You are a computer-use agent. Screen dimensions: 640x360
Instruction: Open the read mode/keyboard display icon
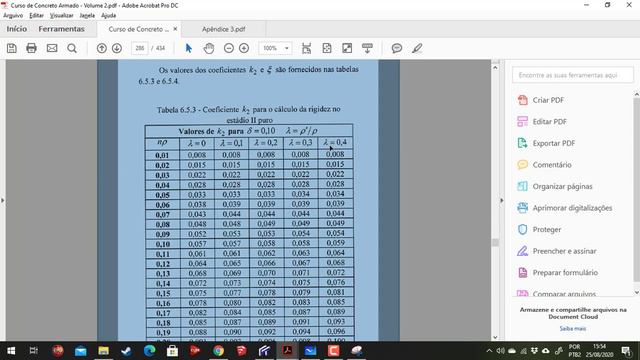point(367,48)
